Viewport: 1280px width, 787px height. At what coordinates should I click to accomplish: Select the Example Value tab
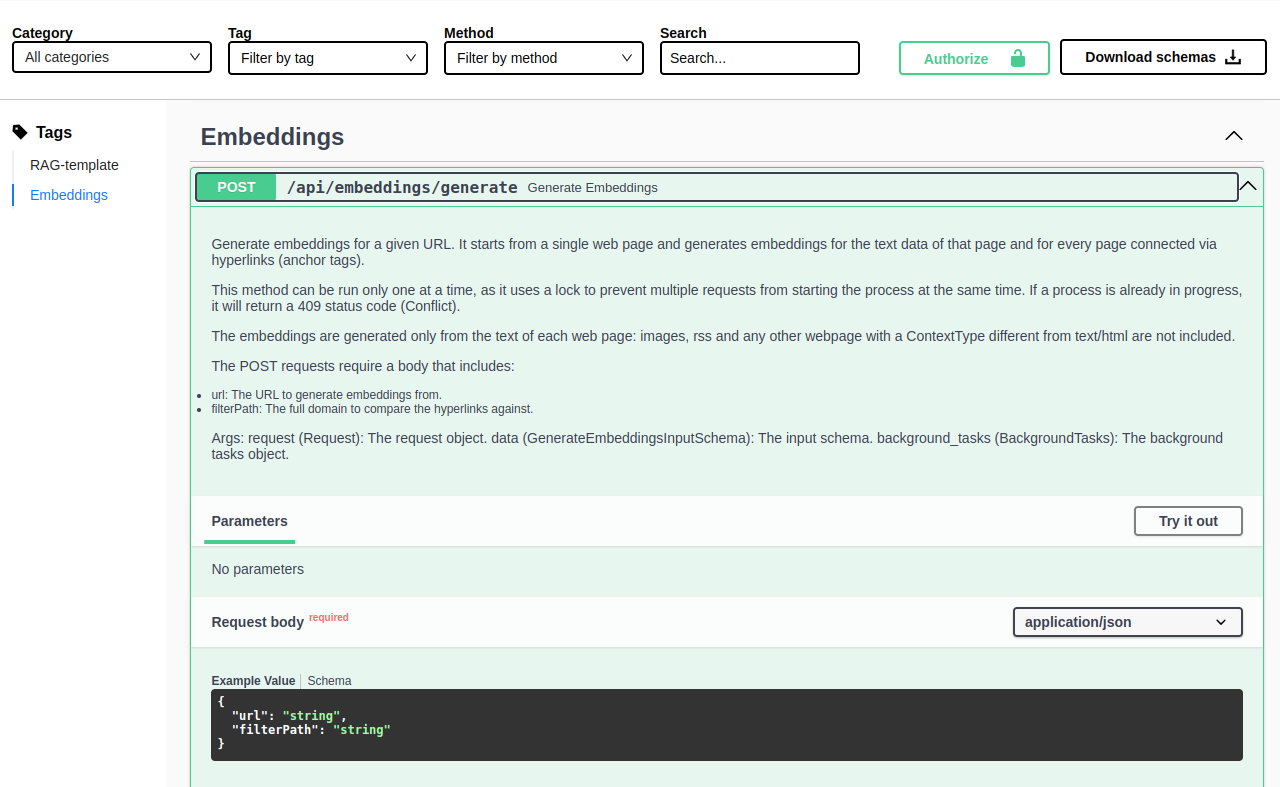(253, 680)
